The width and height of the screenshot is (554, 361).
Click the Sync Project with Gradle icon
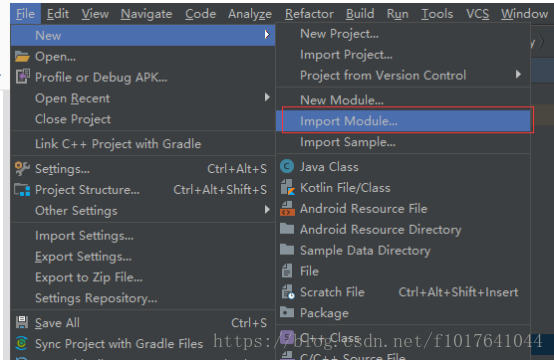22,343
